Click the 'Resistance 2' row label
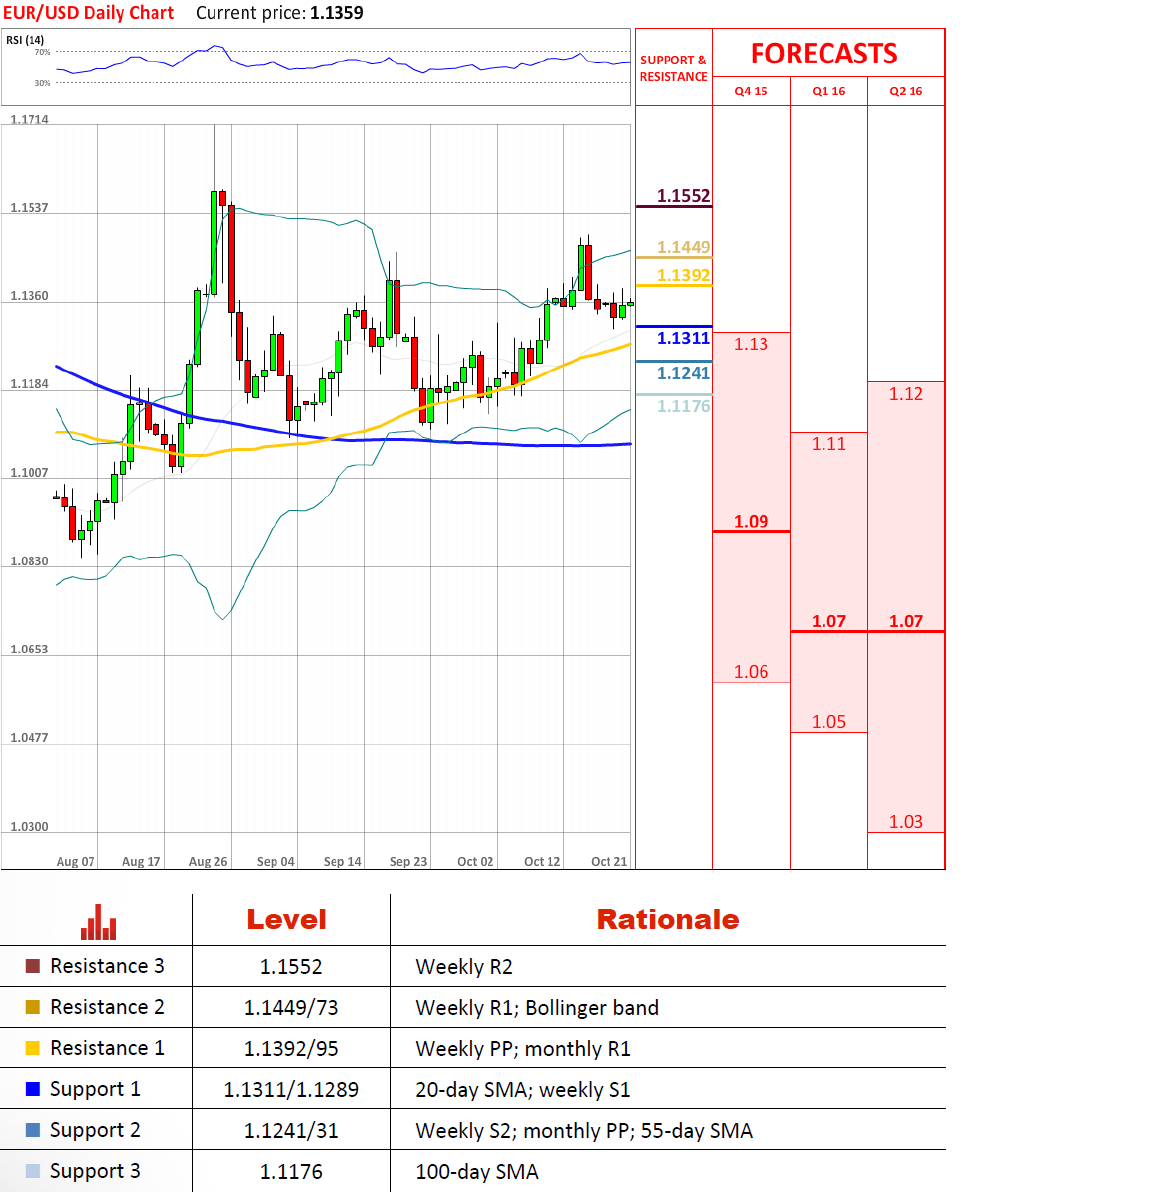The image size is (1152, 1192). [x=107, y=1007]
